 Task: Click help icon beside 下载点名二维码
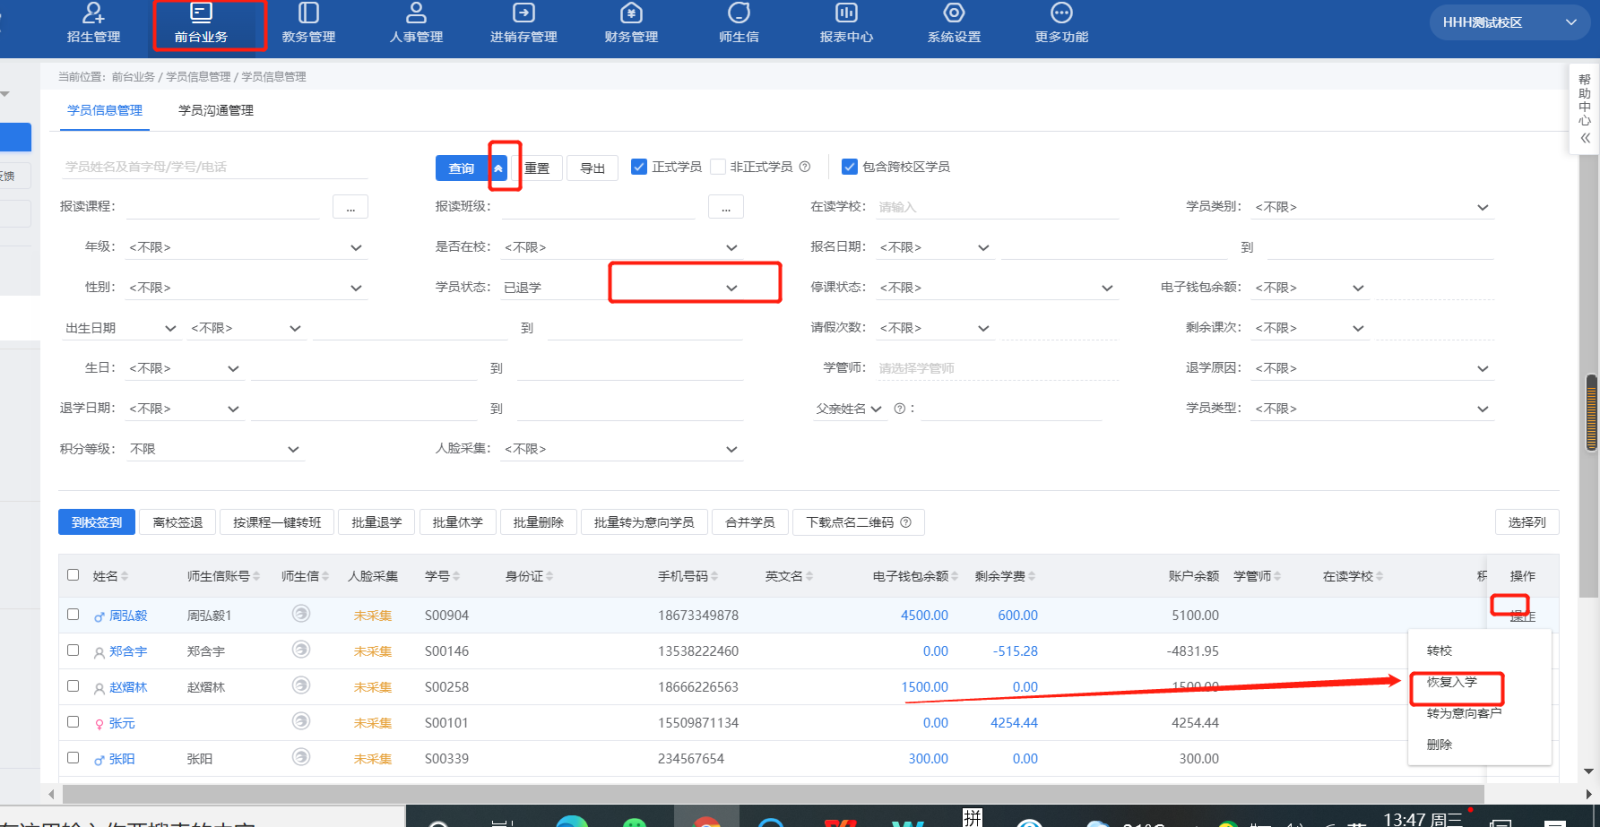pos(906,522)
